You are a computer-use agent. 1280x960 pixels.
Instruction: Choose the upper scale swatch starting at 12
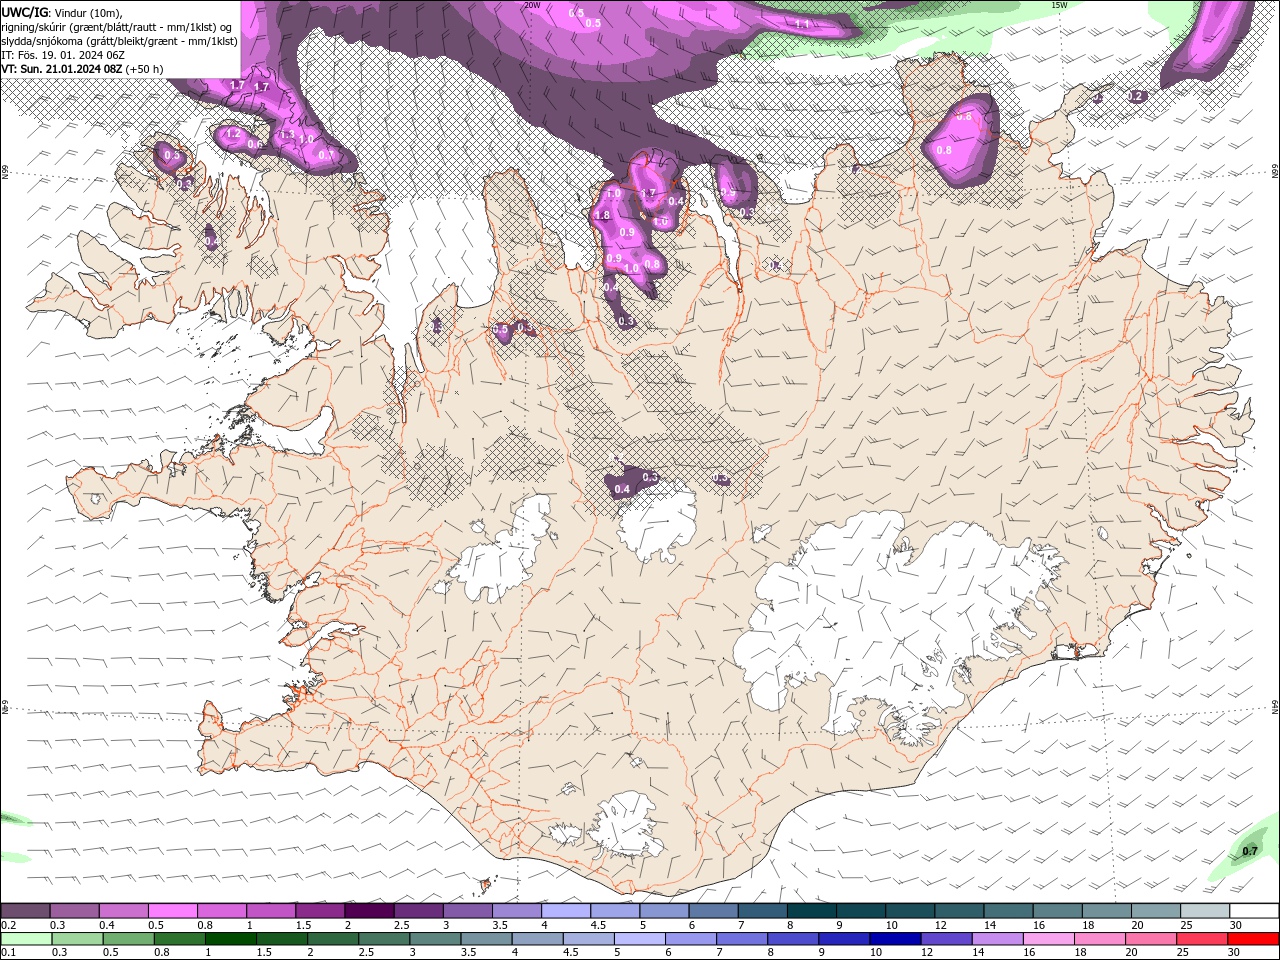(959, 911)
